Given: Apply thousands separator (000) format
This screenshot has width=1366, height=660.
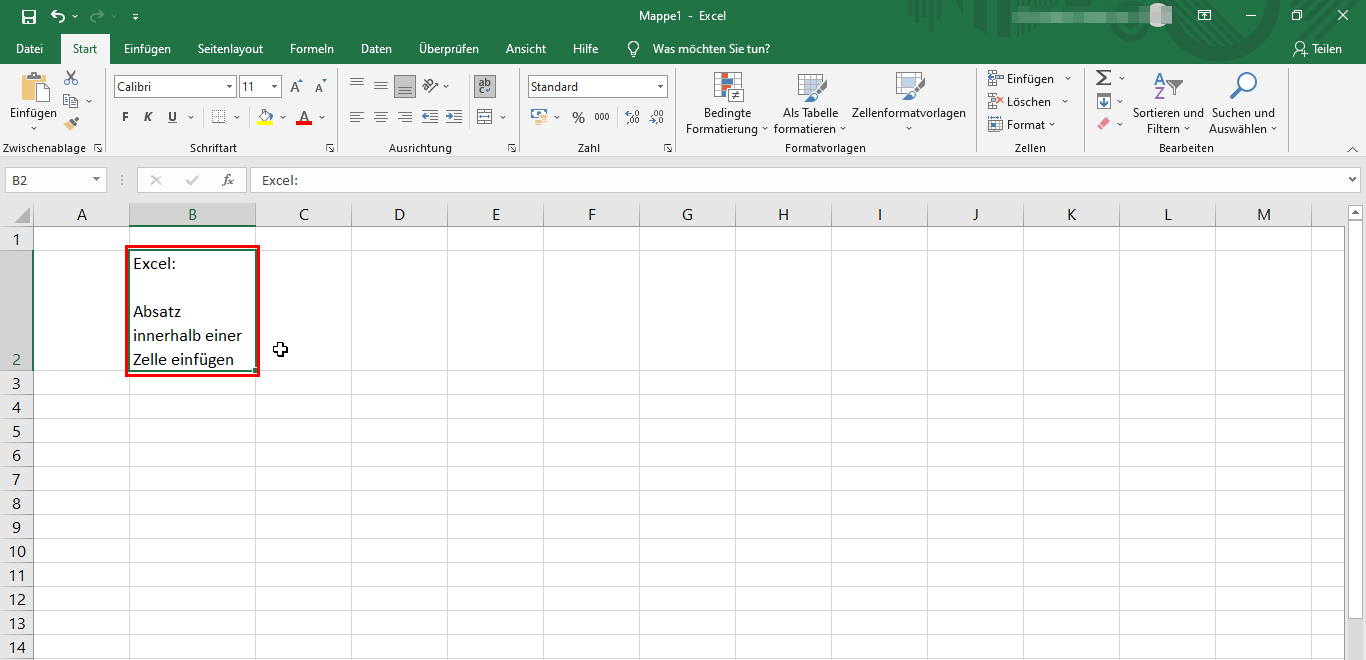Looking at the screenshot, I should pos(602,117).
